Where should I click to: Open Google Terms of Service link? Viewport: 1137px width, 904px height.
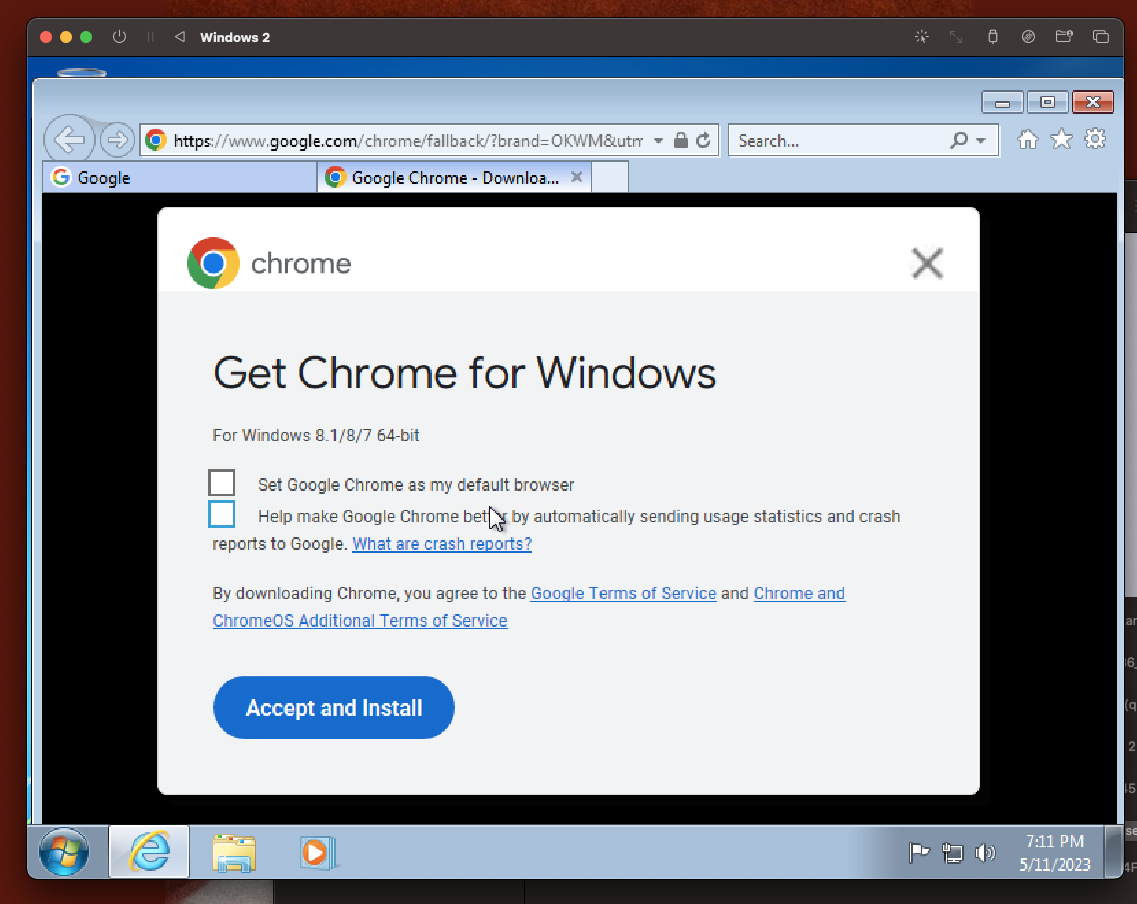click(x=624, y=593)
